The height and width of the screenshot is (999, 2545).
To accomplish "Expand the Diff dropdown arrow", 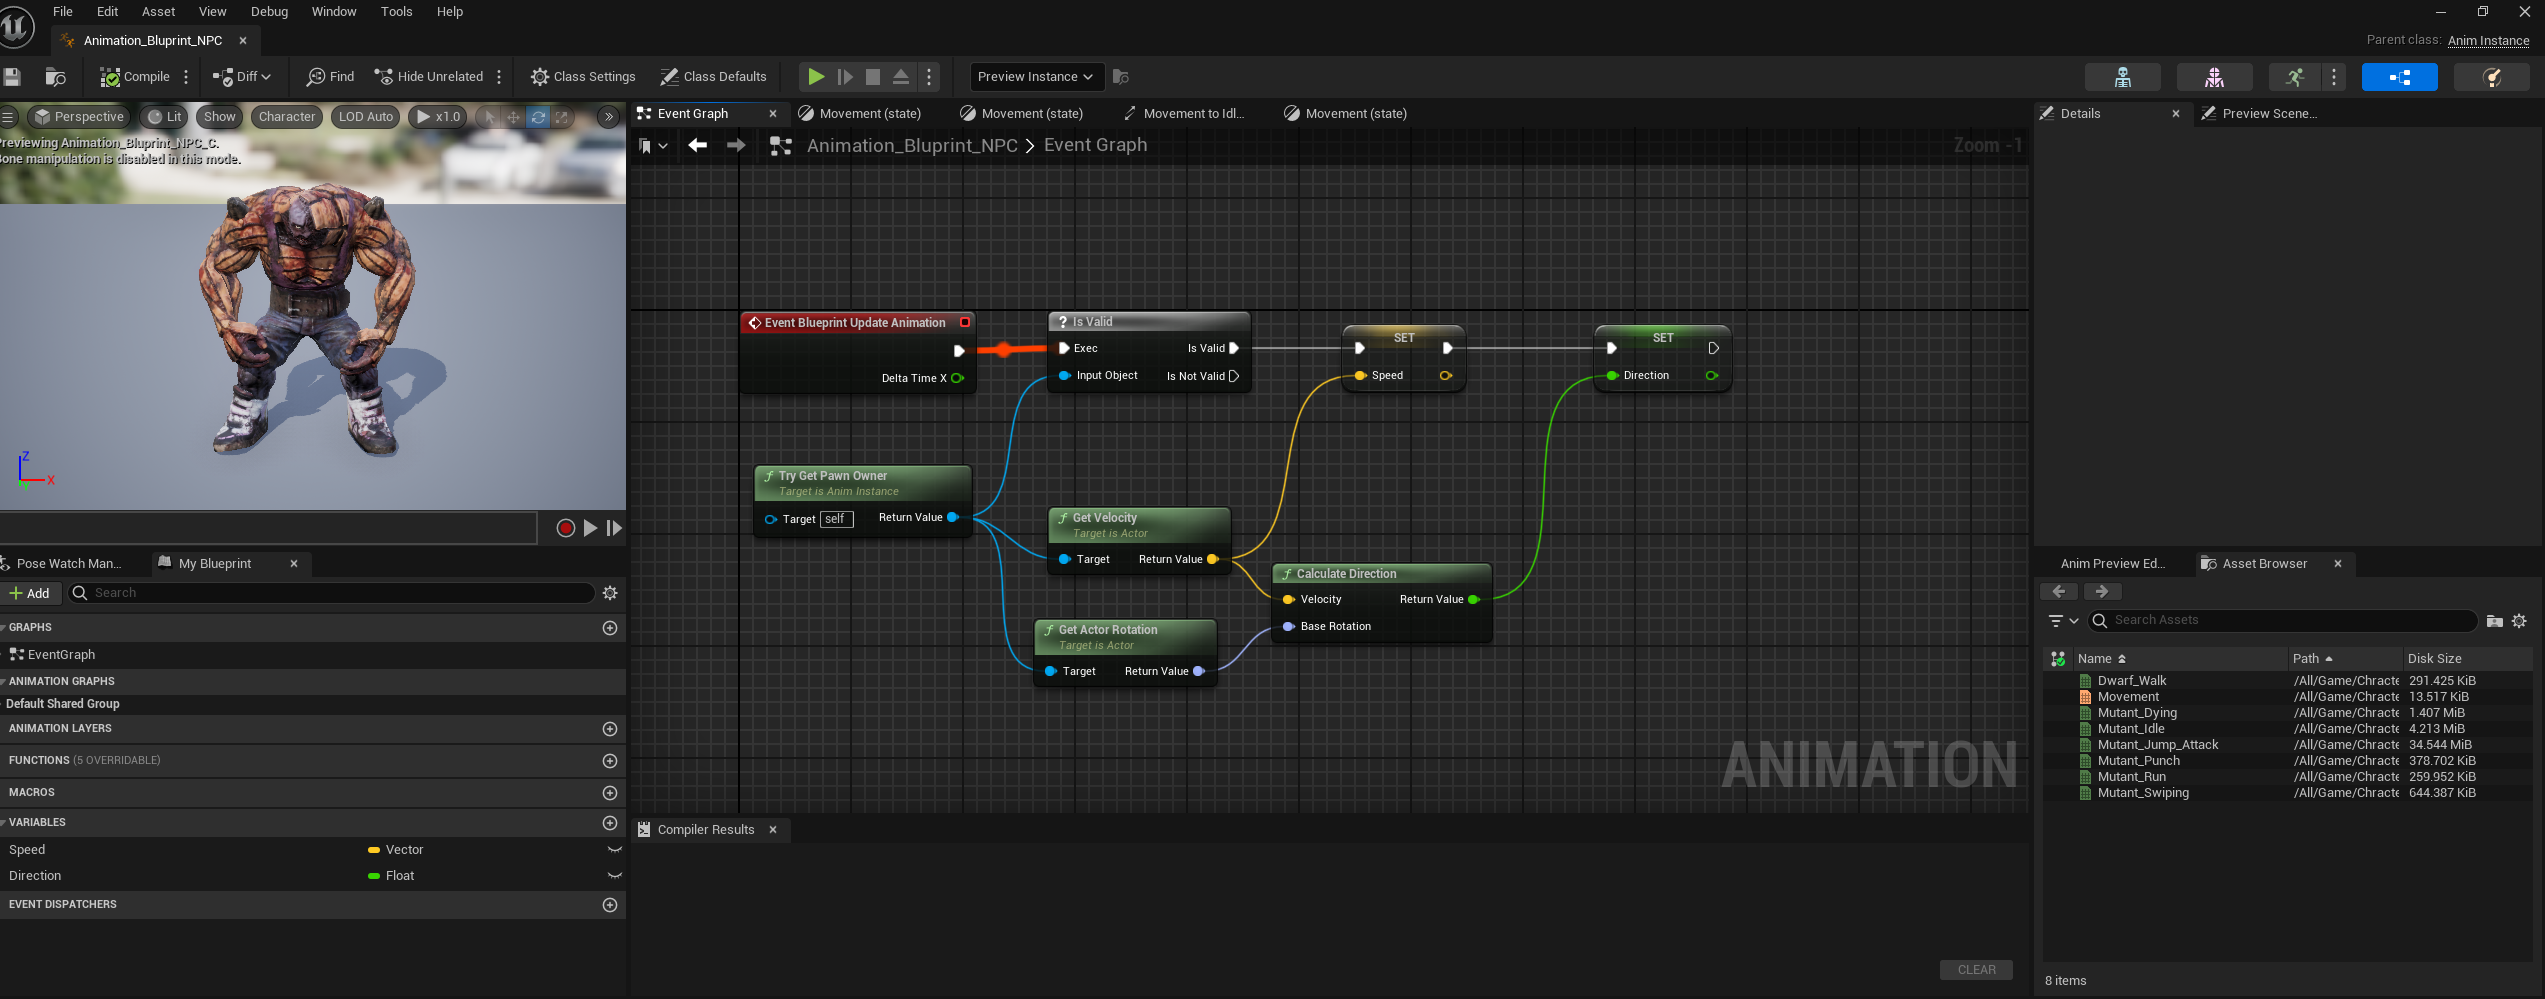I will [265, 76].
